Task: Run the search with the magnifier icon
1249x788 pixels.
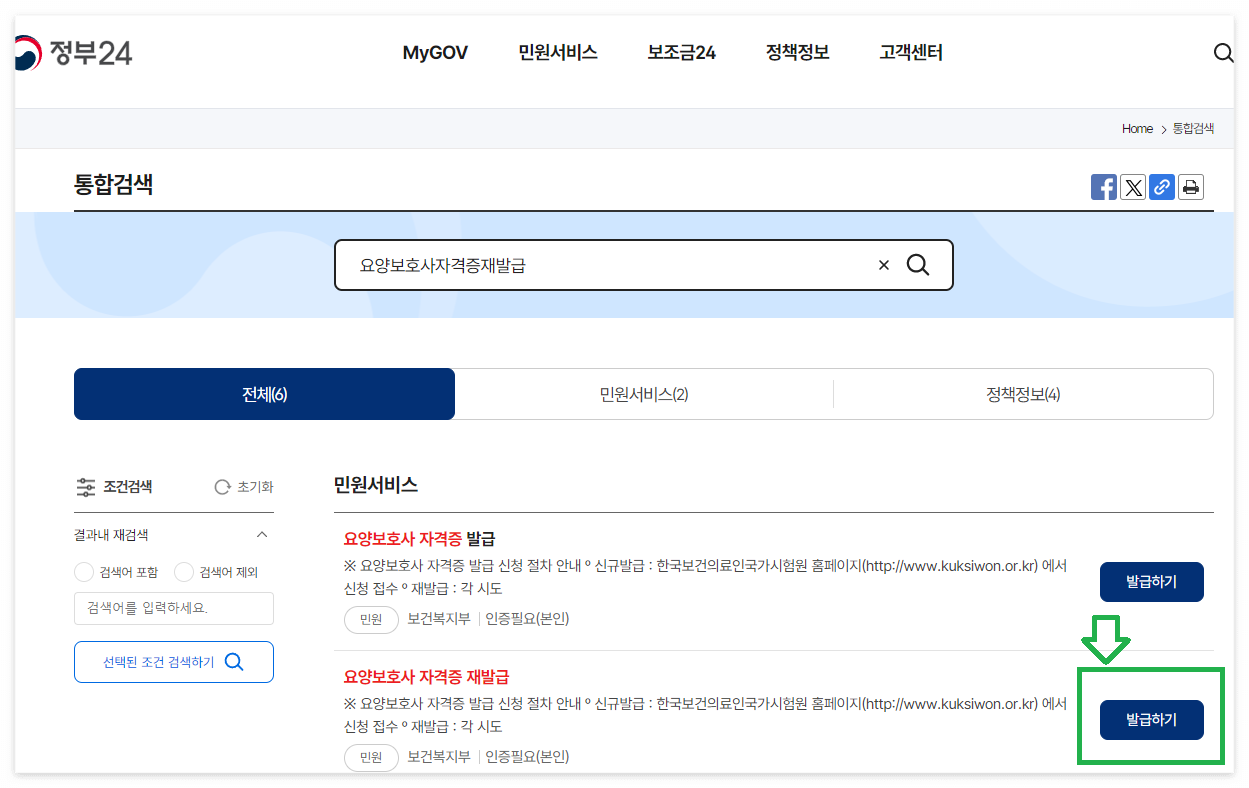Action: [917, 264]
